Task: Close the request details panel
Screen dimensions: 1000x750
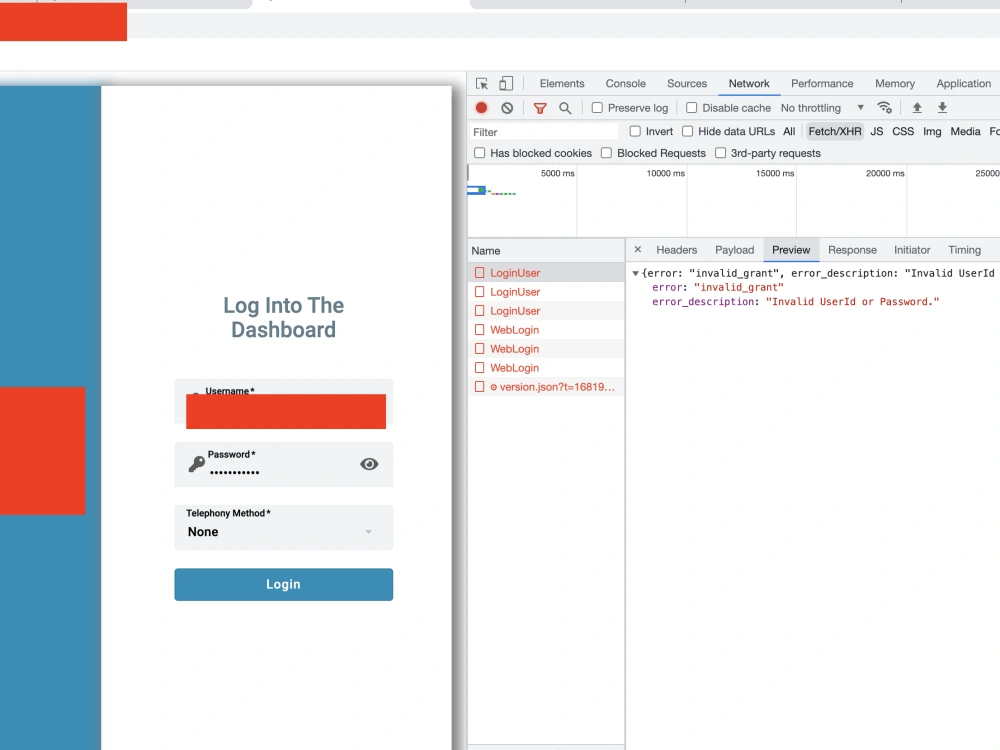Action: (x=638, y=249)
